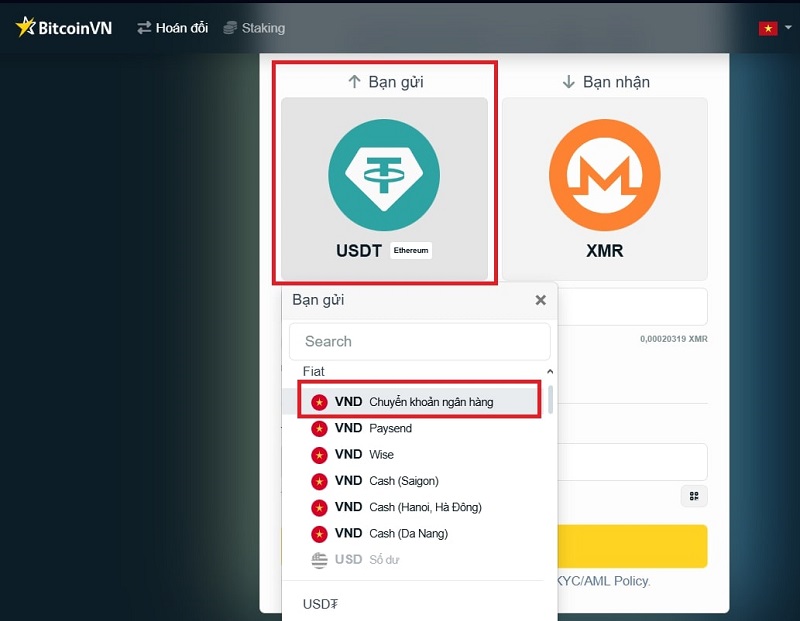Image resolution: width=800 pixels, height=621 pixels.
Task: Open the Vietnam flag language dropdown
Action: 771,28
